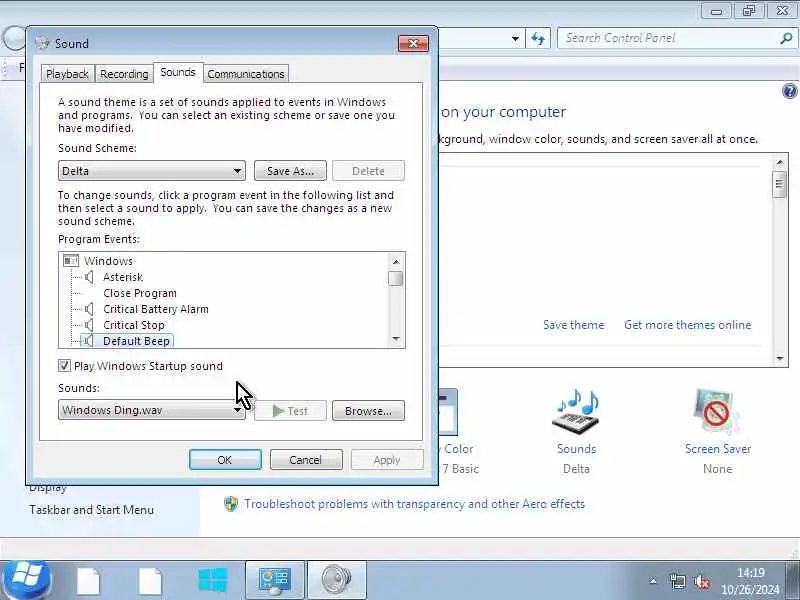Click the Save As... button

tap(290, 171)
